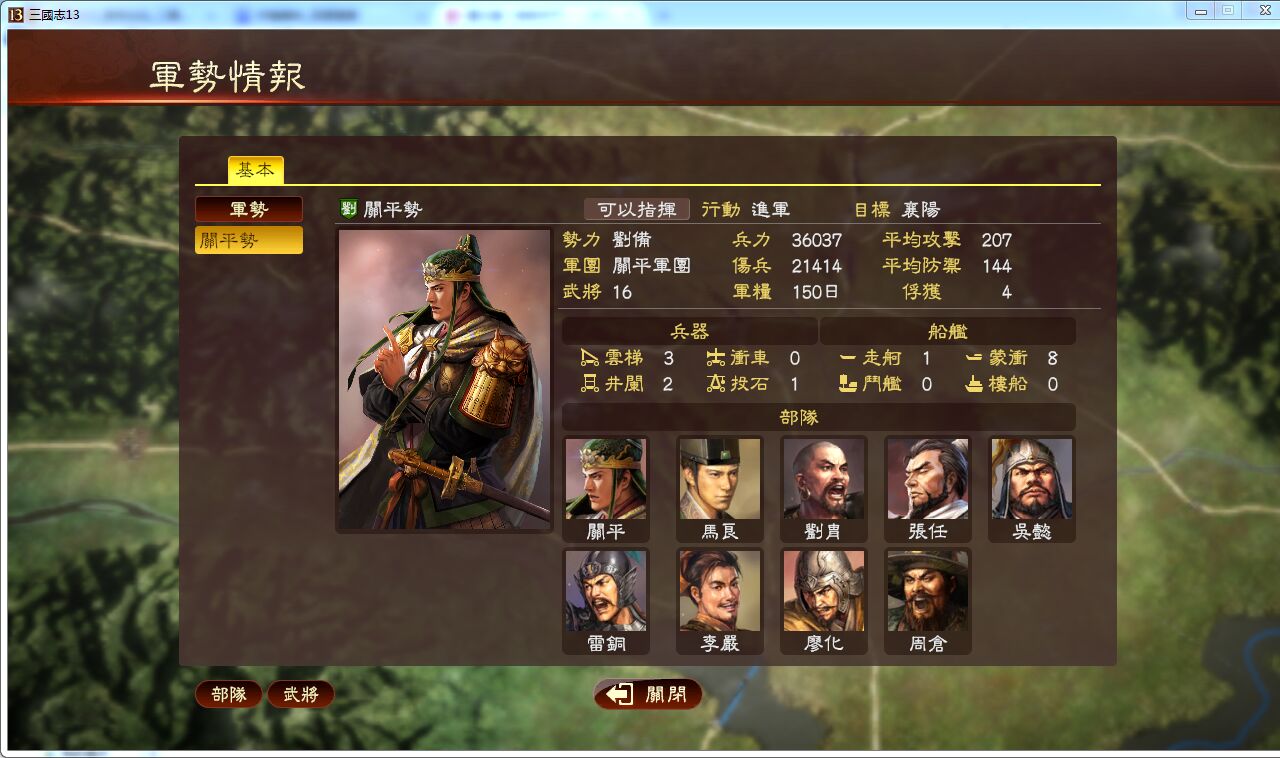Click the 樓船 tower ship icon
Image resolution: width=1280 pixels, height=758 pixels.
tap(975, 384)
